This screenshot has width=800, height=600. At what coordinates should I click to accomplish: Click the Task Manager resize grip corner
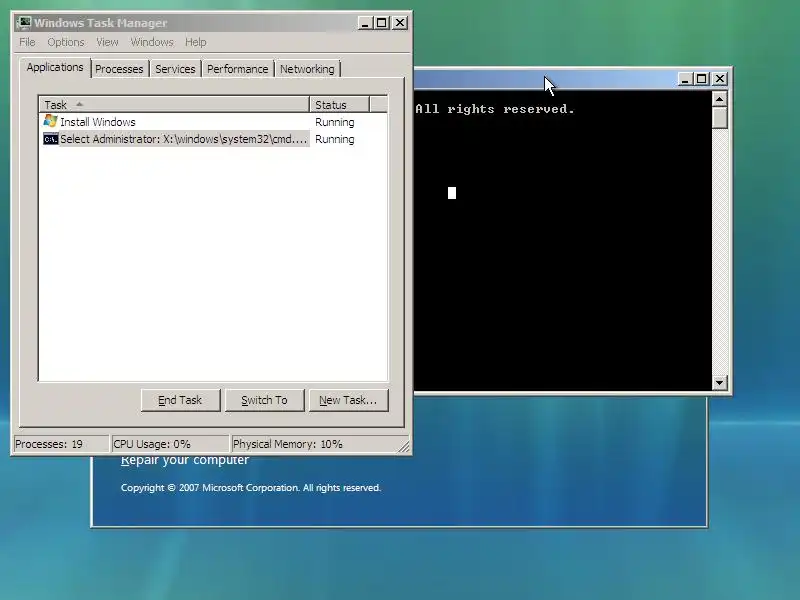(x=404, y=447)
